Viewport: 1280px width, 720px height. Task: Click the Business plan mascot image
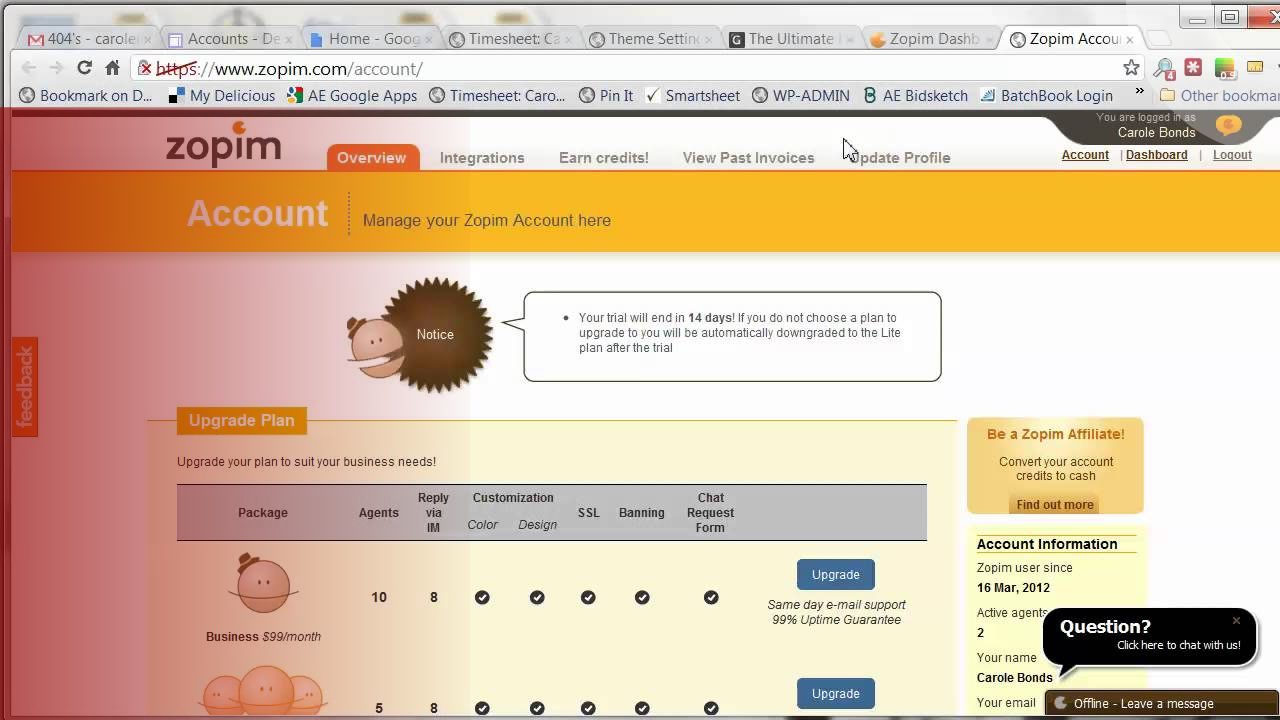click(x=263, y=584)
